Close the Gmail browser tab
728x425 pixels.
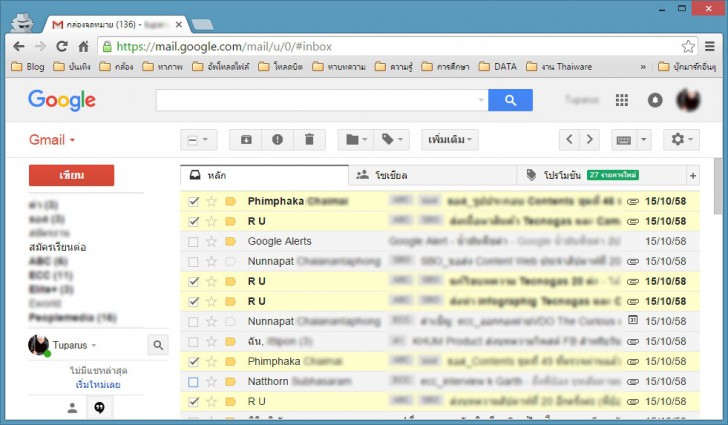coord(179,25)
